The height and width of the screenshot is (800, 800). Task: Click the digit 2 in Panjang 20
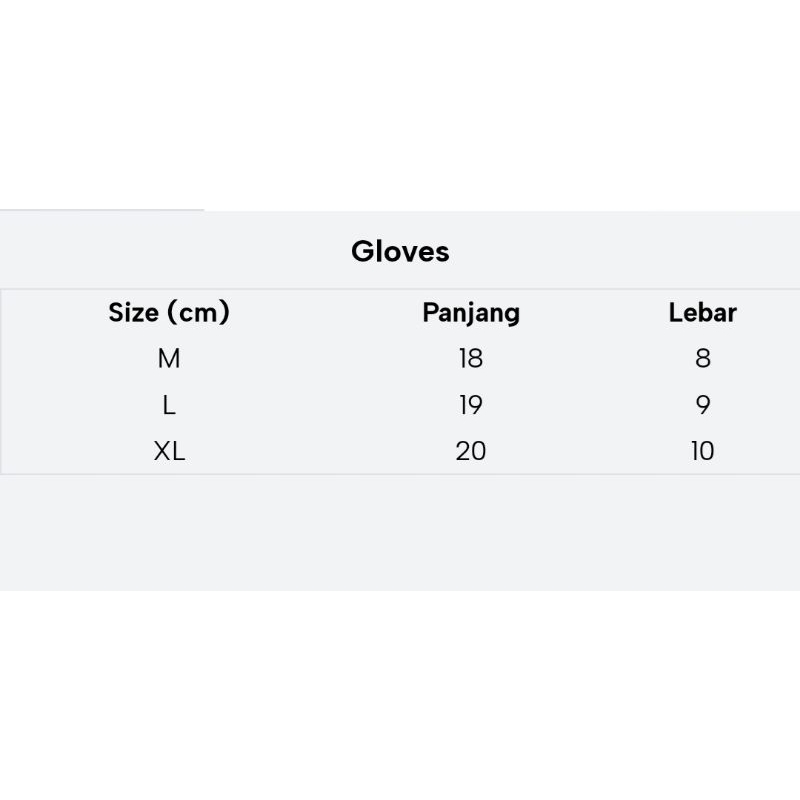463,451
